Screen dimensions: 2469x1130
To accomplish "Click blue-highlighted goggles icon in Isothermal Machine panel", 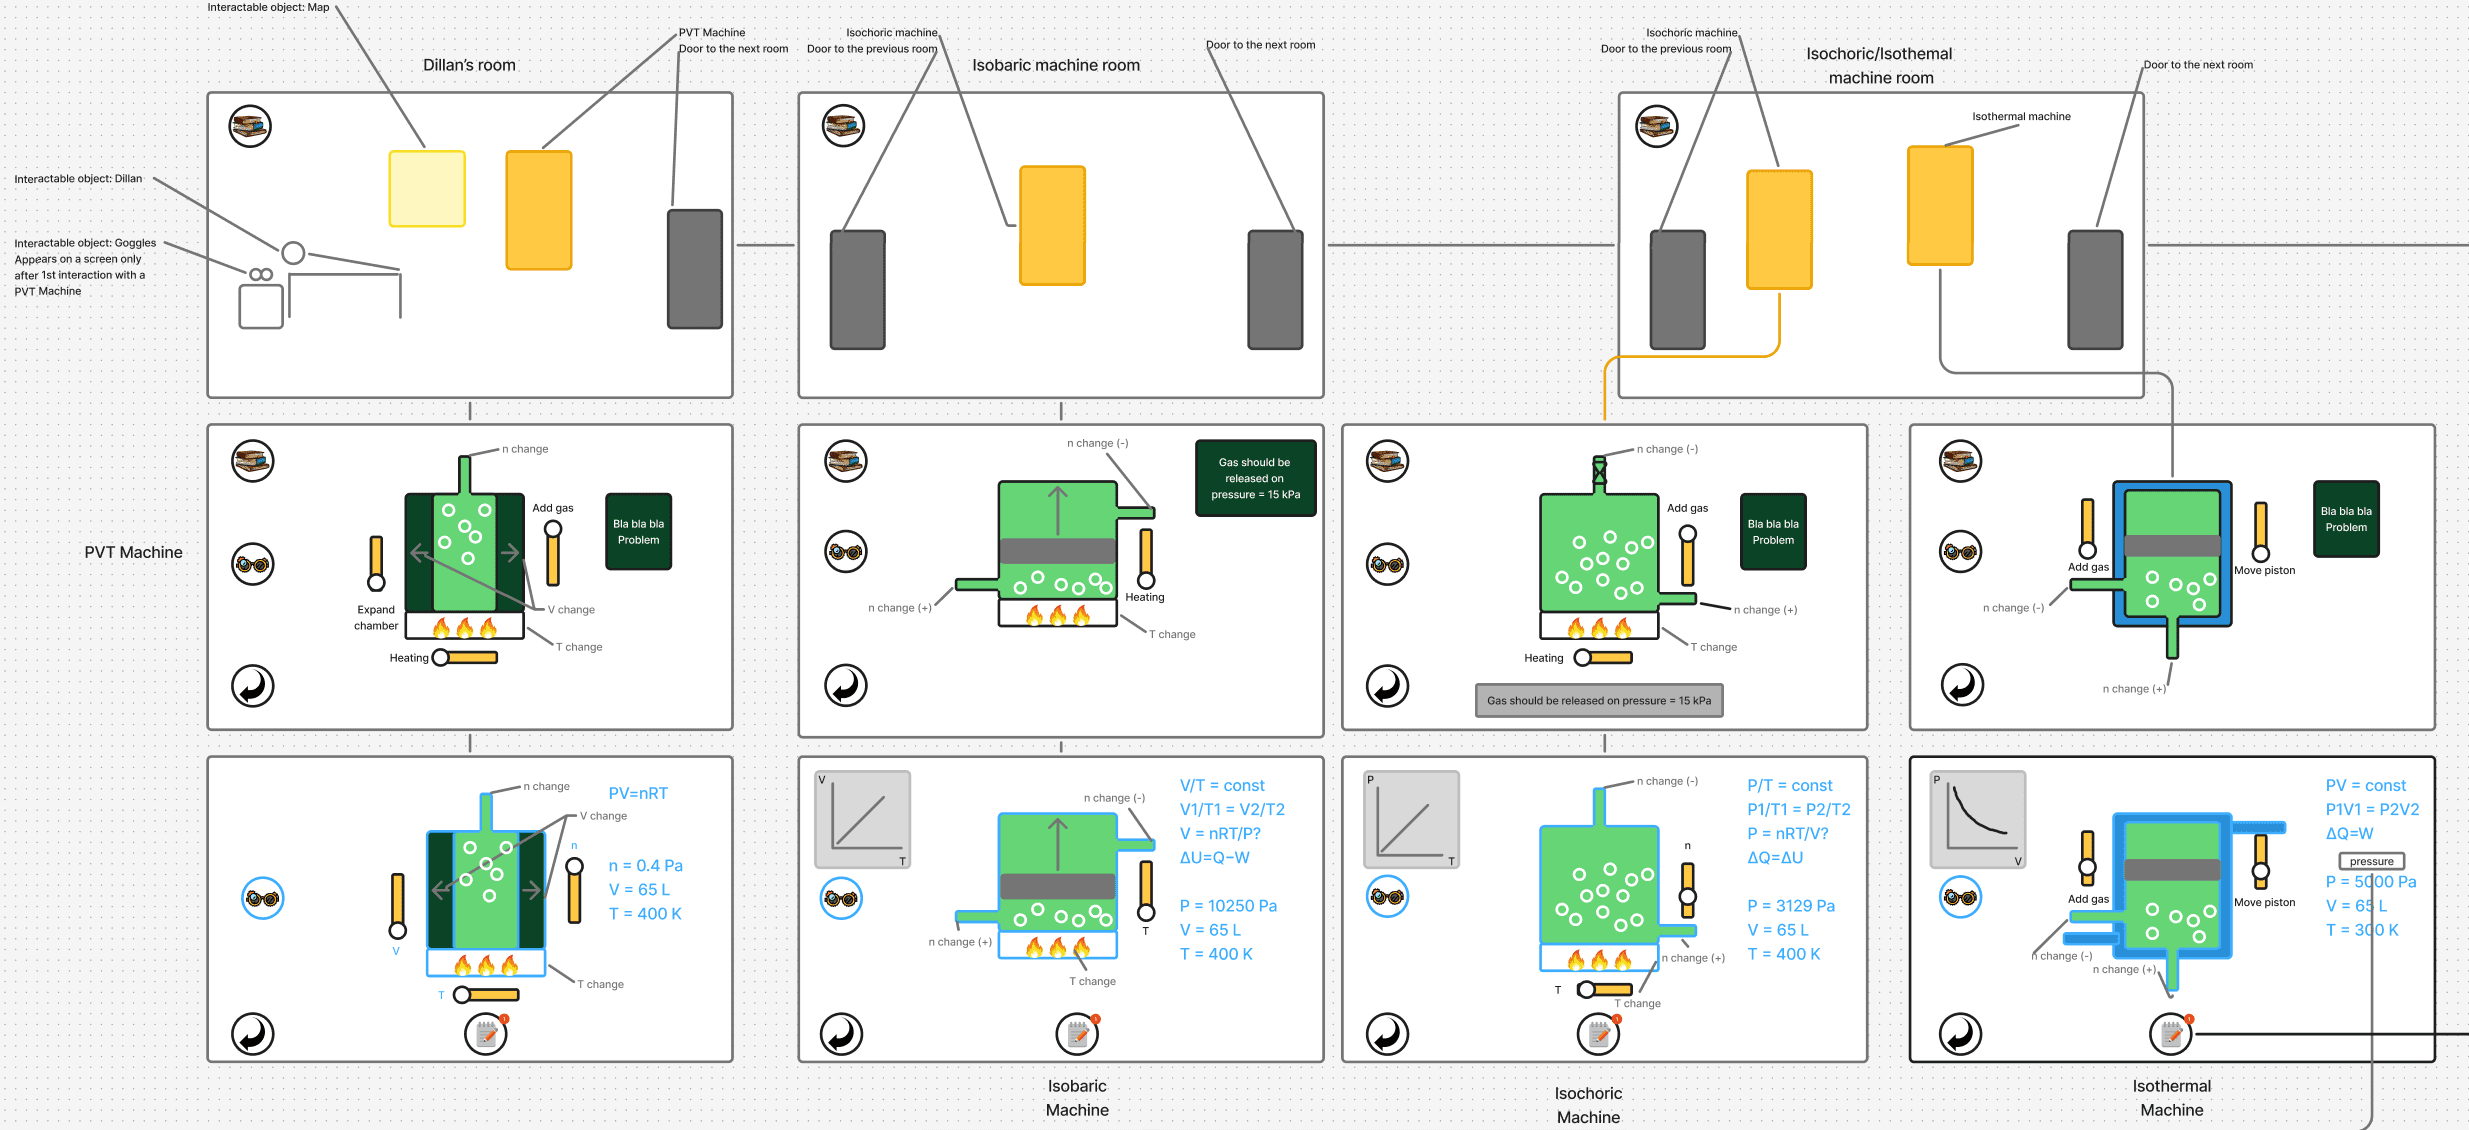I will (x=1960, y=897).
